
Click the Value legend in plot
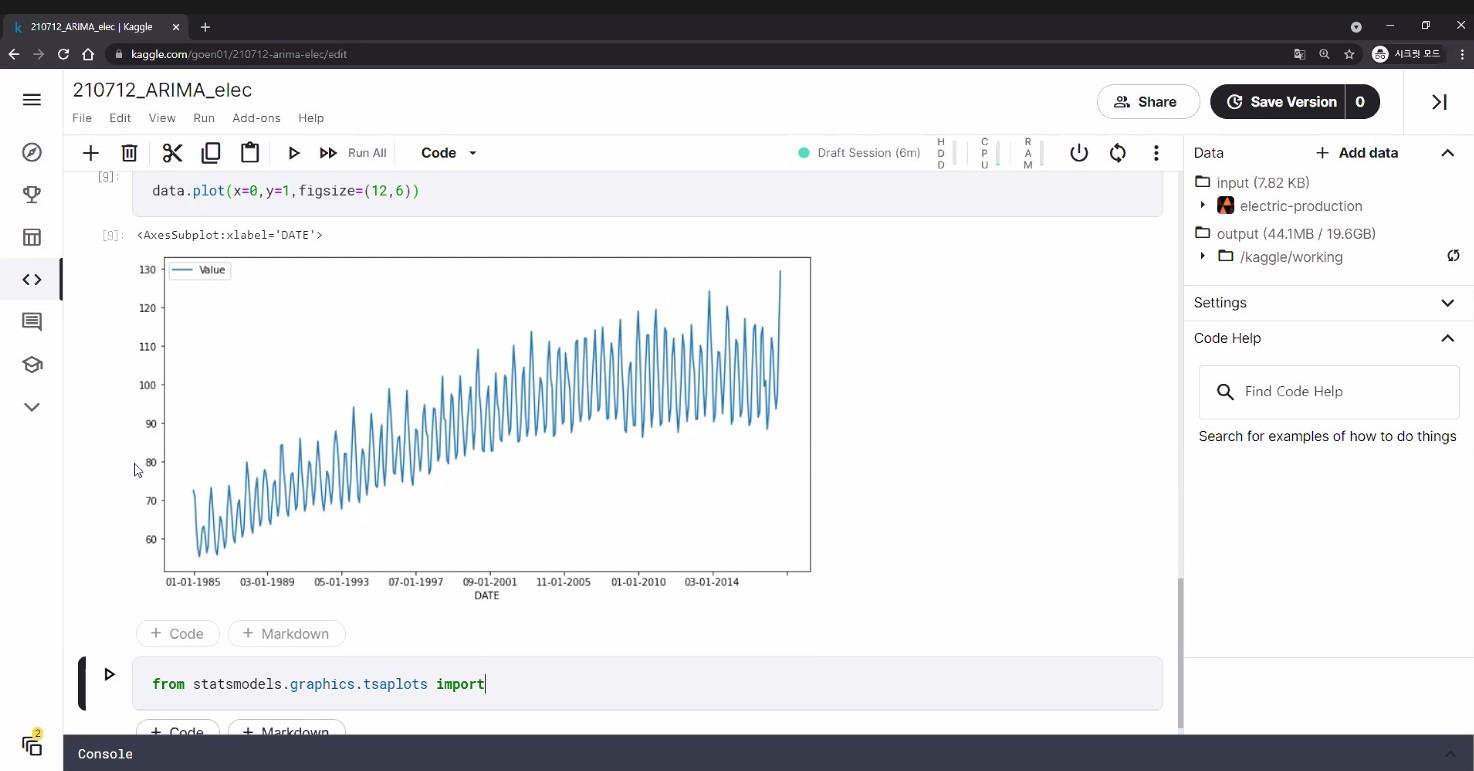point(200,270)
